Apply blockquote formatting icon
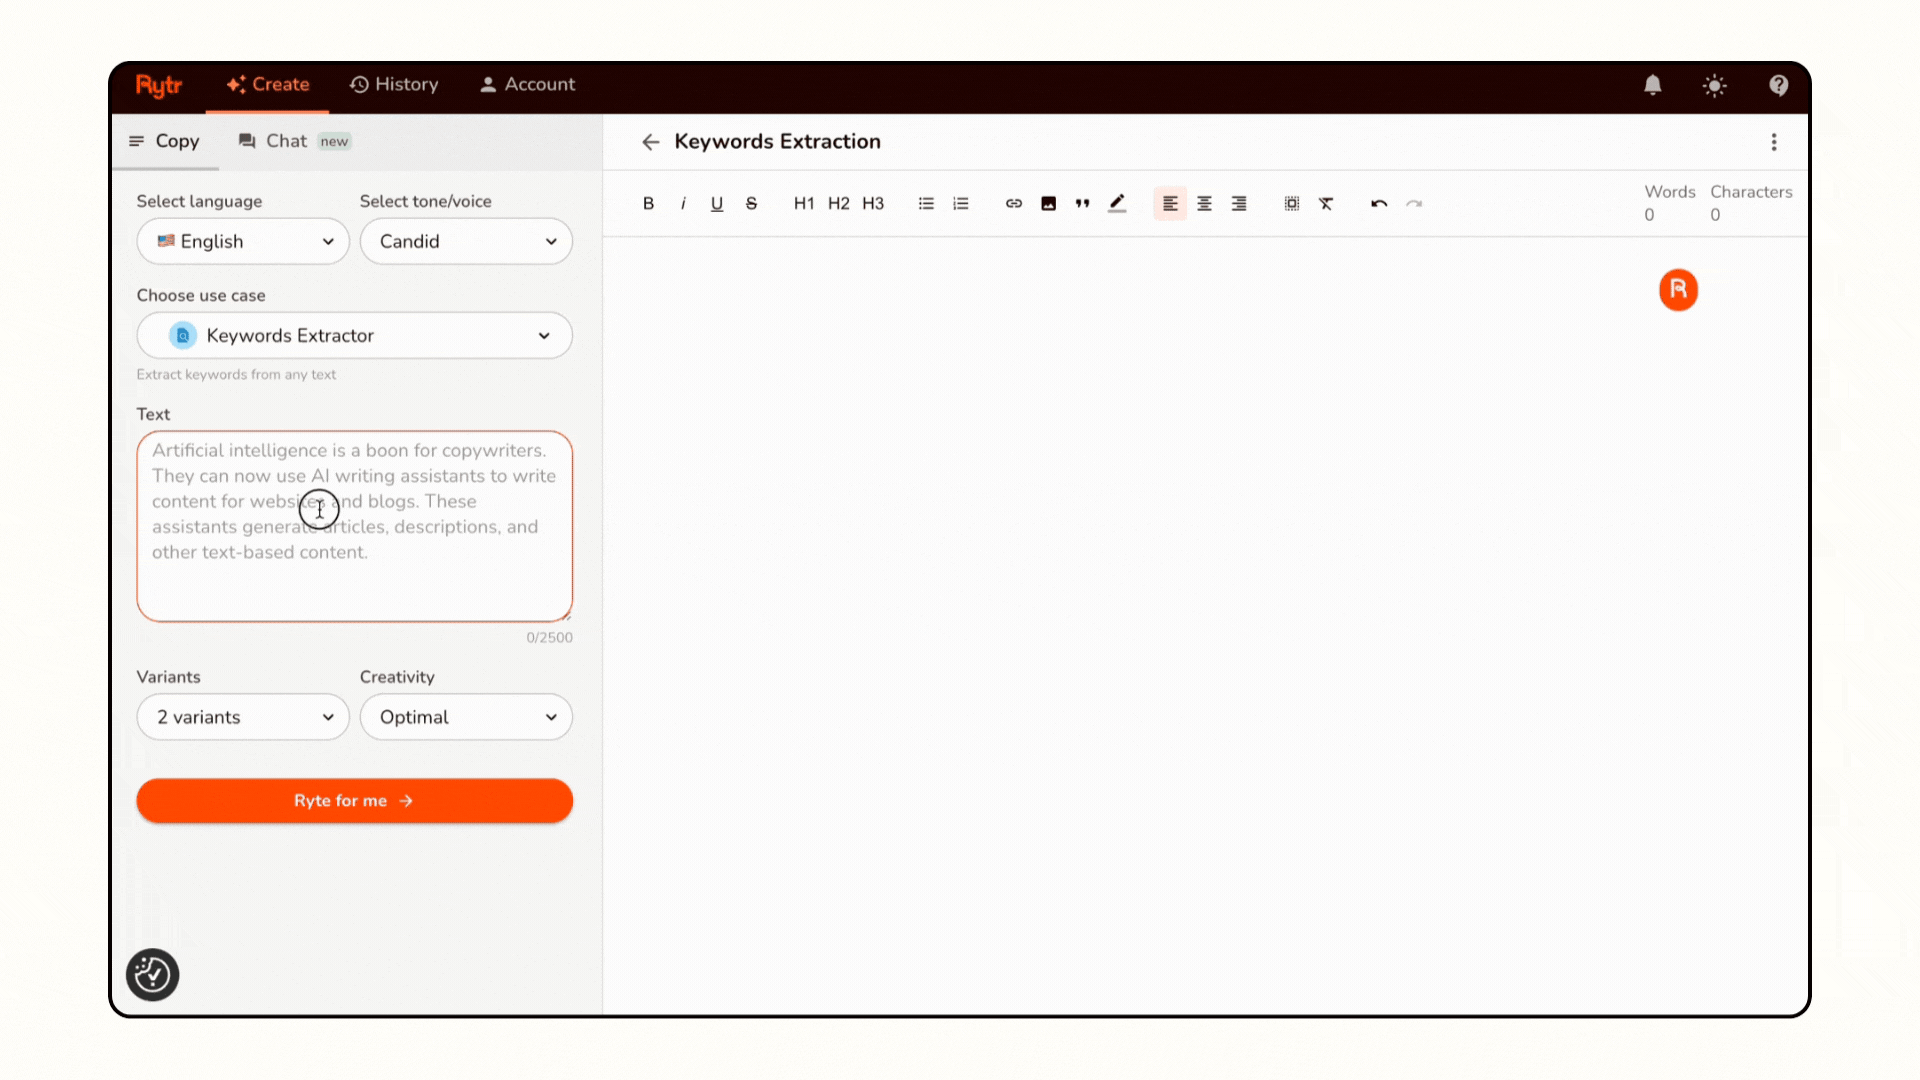The width and height of the screenshot is (1920, 1080). pos(1082,203)
